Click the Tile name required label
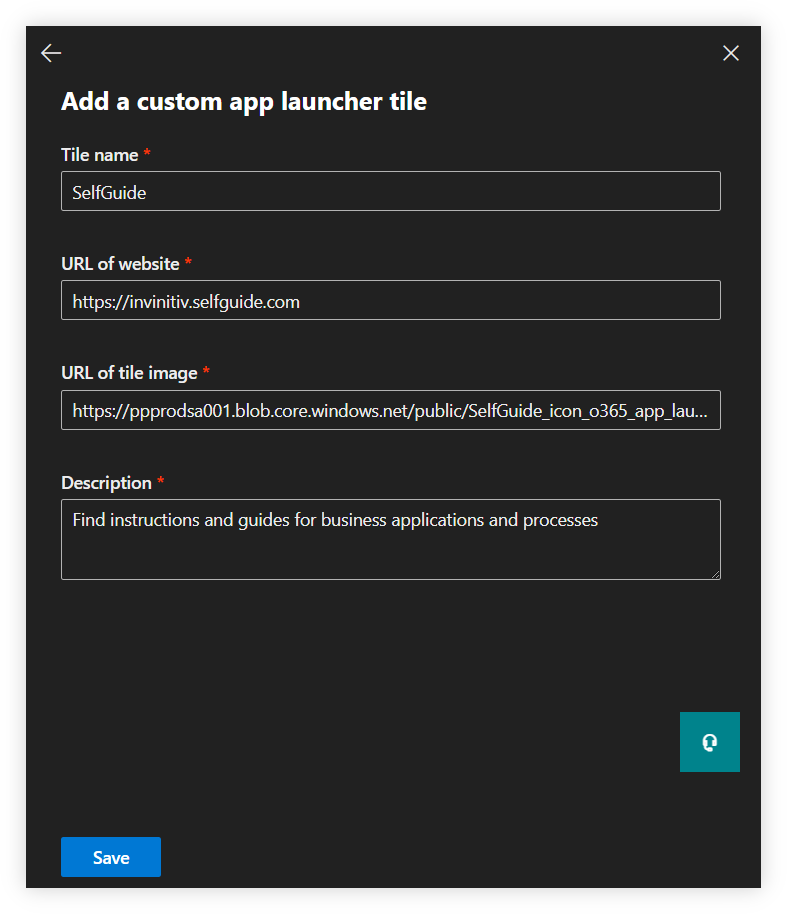Viewport: 787px width, 914px height. coord(100,155)
